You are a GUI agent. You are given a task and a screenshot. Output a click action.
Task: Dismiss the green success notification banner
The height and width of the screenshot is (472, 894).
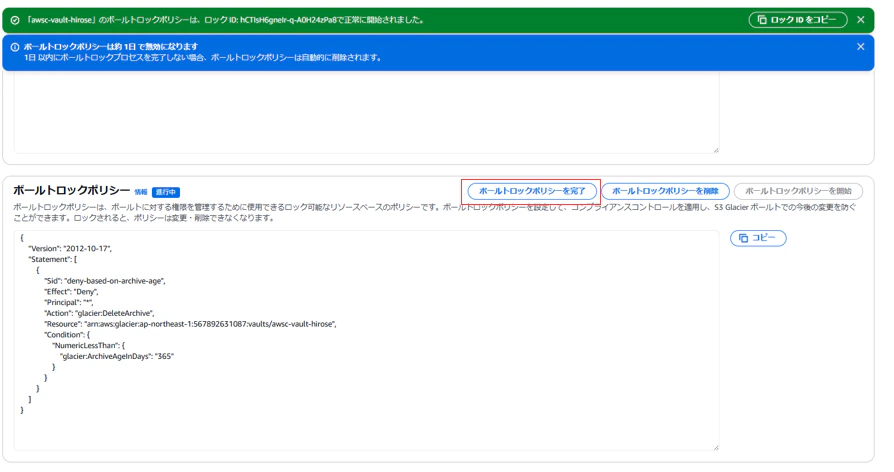(x=860, y=20)
